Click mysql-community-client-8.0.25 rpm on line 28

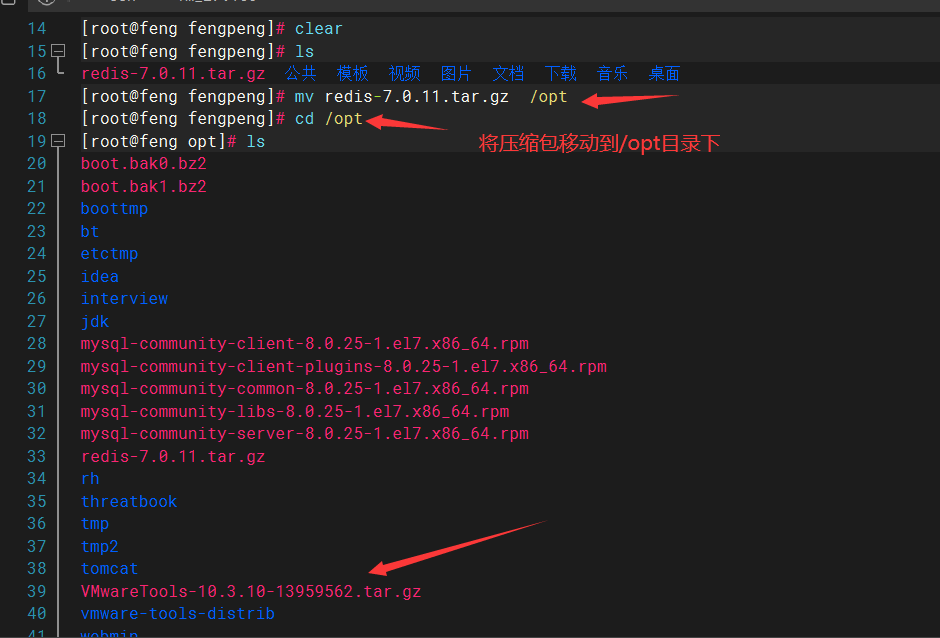pos(305,344)
